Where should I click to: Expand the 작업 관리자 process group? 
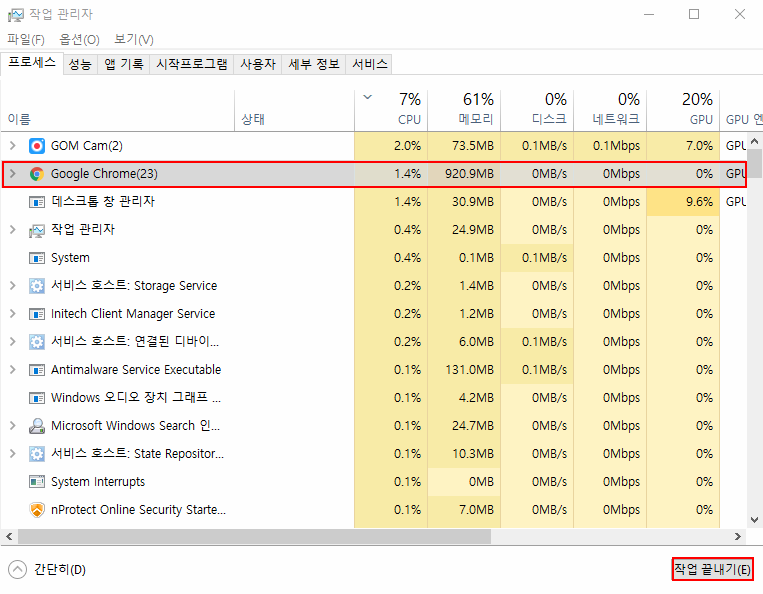pos(13,230)
